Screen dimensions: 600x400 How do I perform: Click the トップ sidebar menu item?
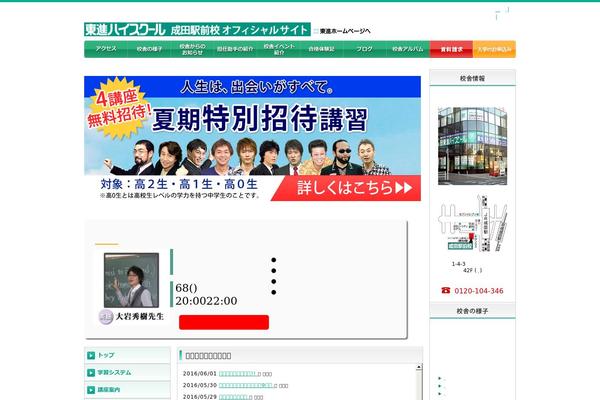coord(127,355)
